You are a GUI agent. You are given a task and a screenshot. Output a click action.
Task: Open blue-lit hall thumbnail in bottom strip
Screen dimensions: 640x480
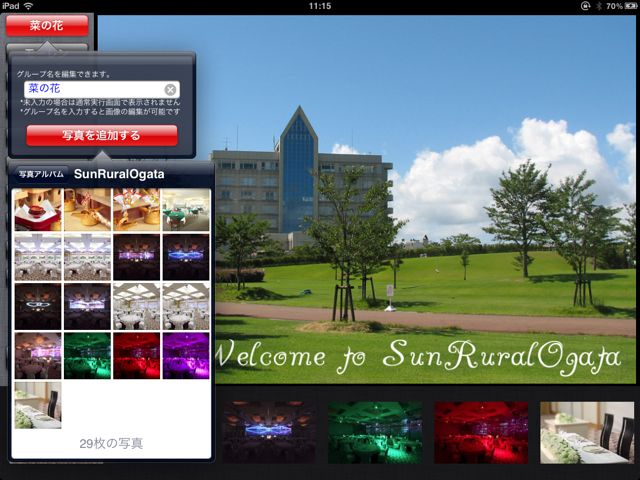(x=269, y=432)
